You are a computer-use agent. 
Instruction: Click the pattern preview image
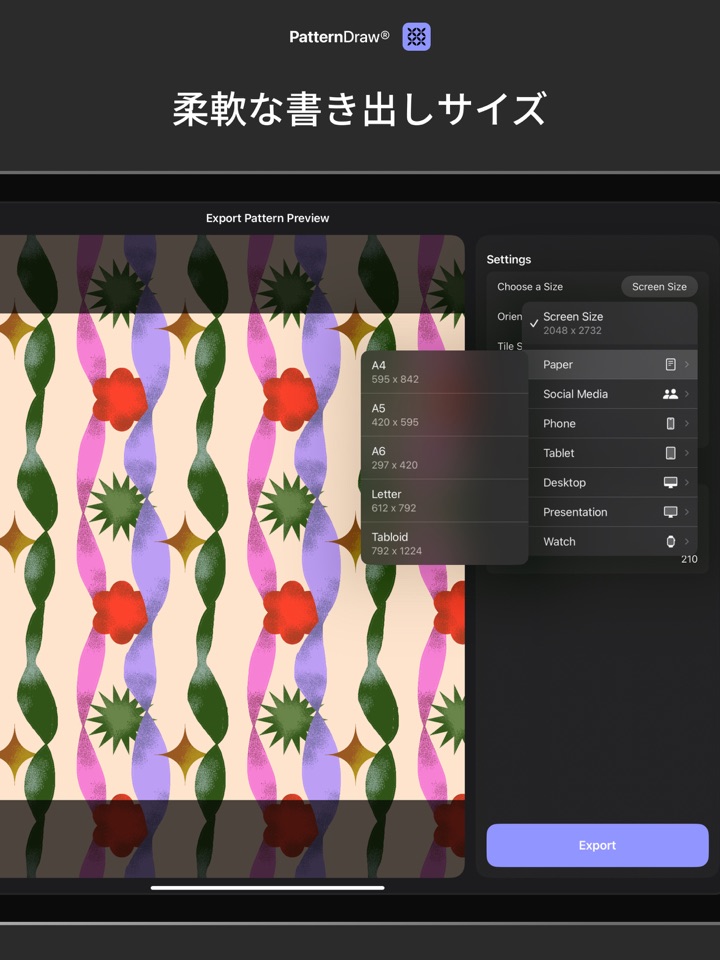[232, 556]
